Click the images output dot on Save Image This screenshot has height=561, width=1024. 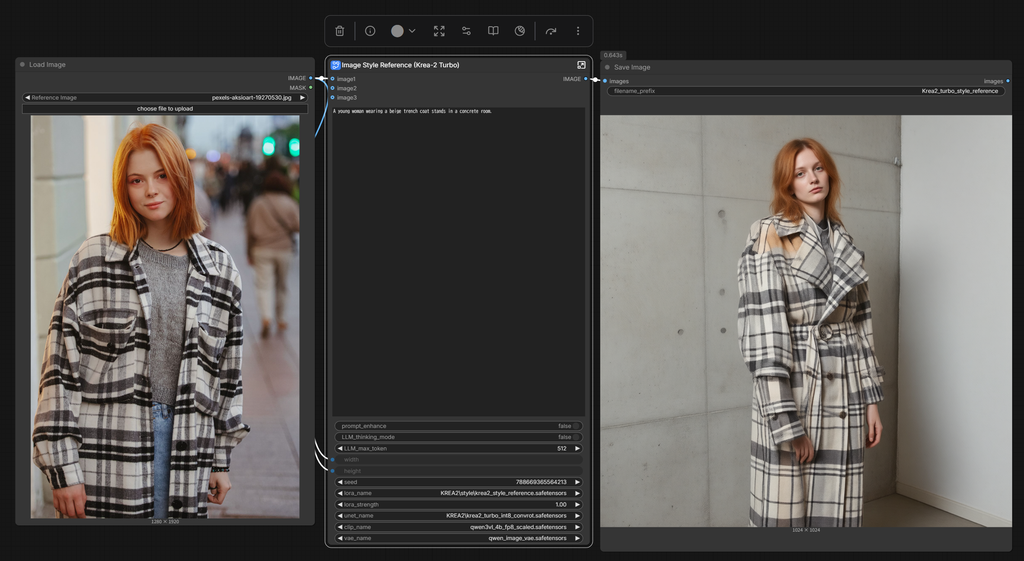[x=1008, y=81]
